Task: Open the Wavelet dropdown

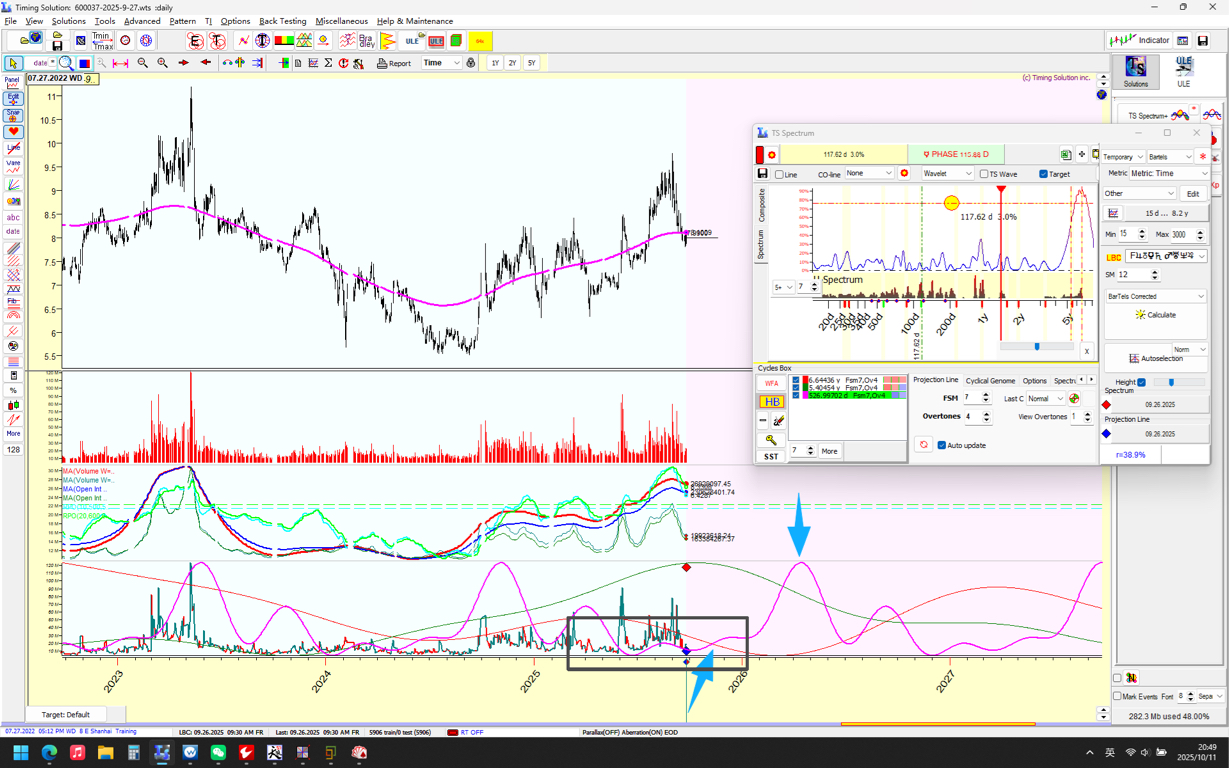Action: (x=947, y=174)
